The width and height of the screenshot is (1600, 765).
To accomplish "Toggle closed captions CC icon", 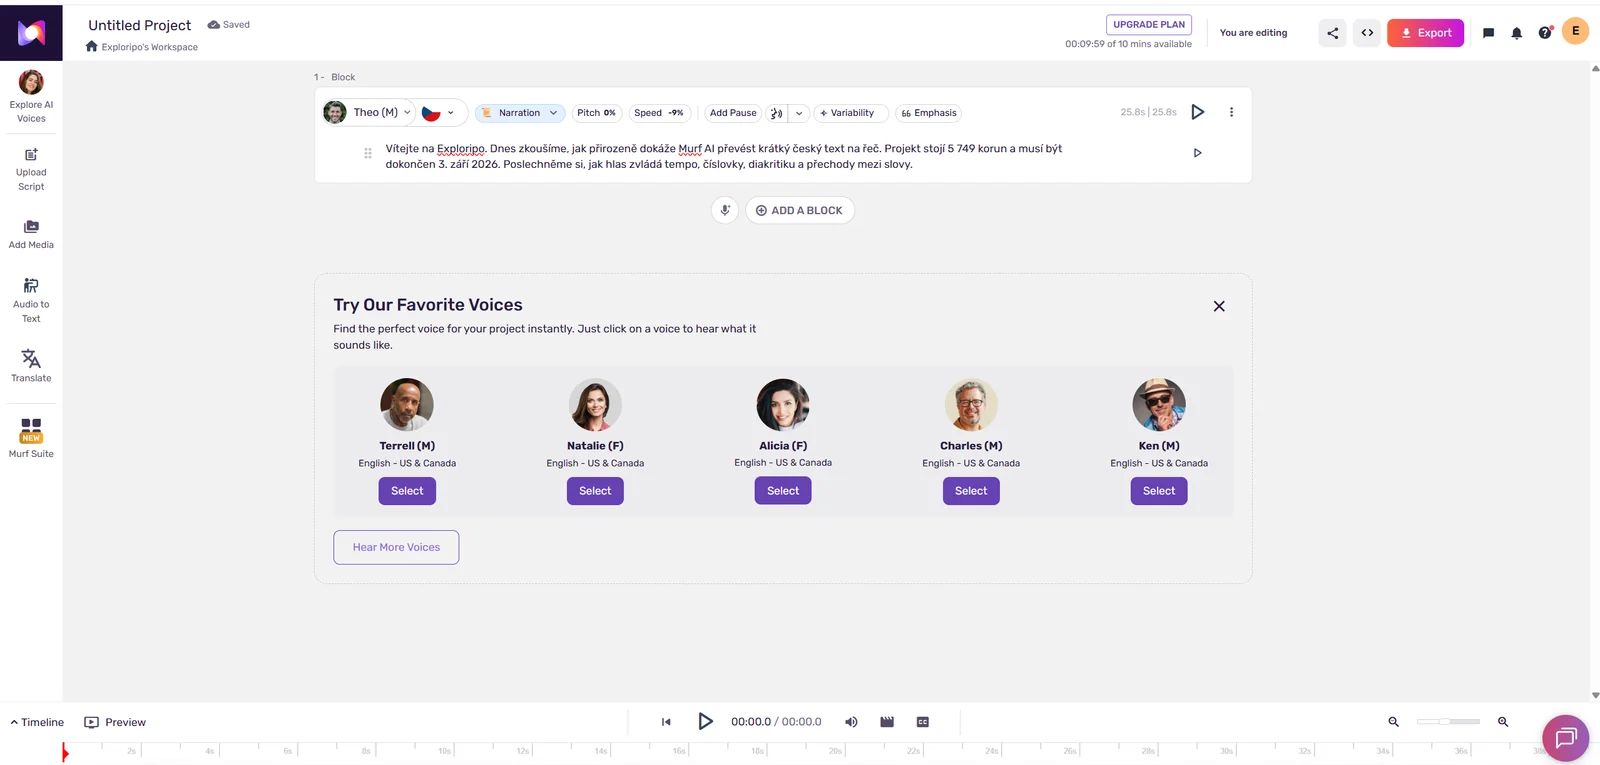I will coord(923,722).
